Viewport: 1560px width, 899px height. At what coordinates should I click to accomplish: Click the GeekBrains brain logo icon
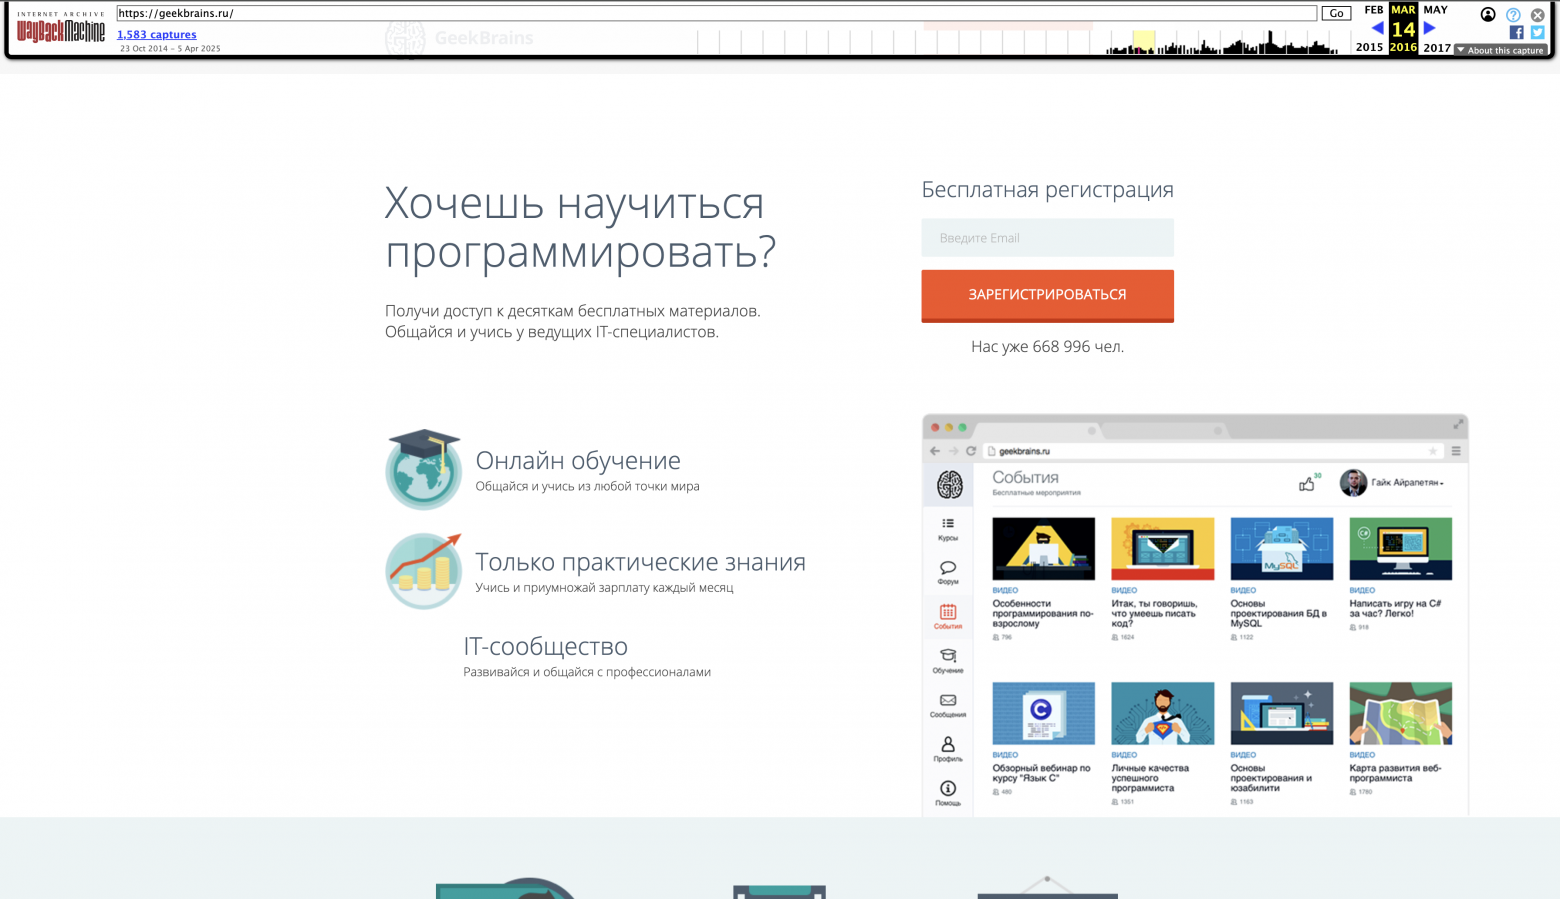pos(947,484)
